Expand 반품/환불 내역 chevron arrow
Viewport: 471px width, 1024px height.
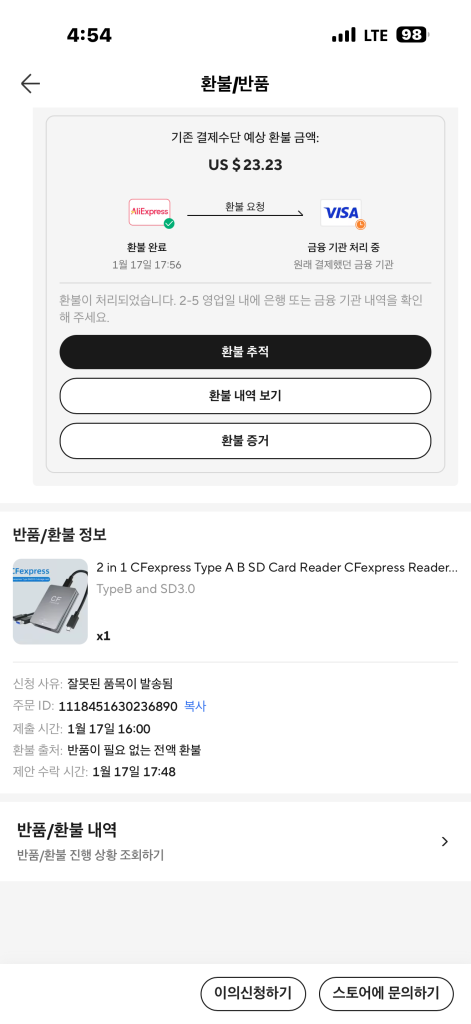coord(445,841)
